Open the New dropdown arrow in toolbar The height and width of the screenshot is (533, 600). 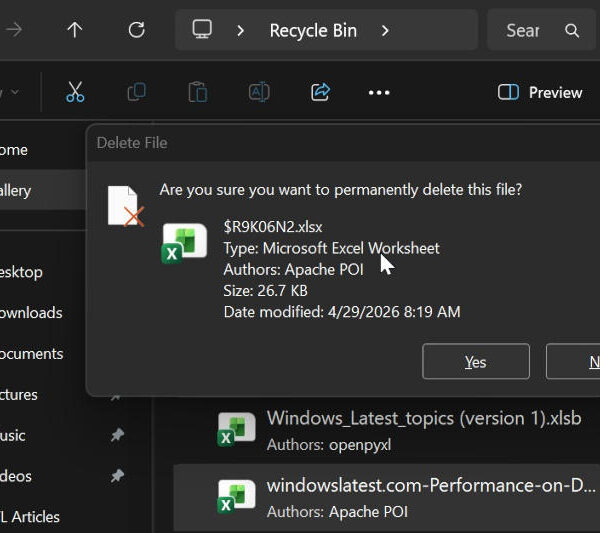click(15, 92)
